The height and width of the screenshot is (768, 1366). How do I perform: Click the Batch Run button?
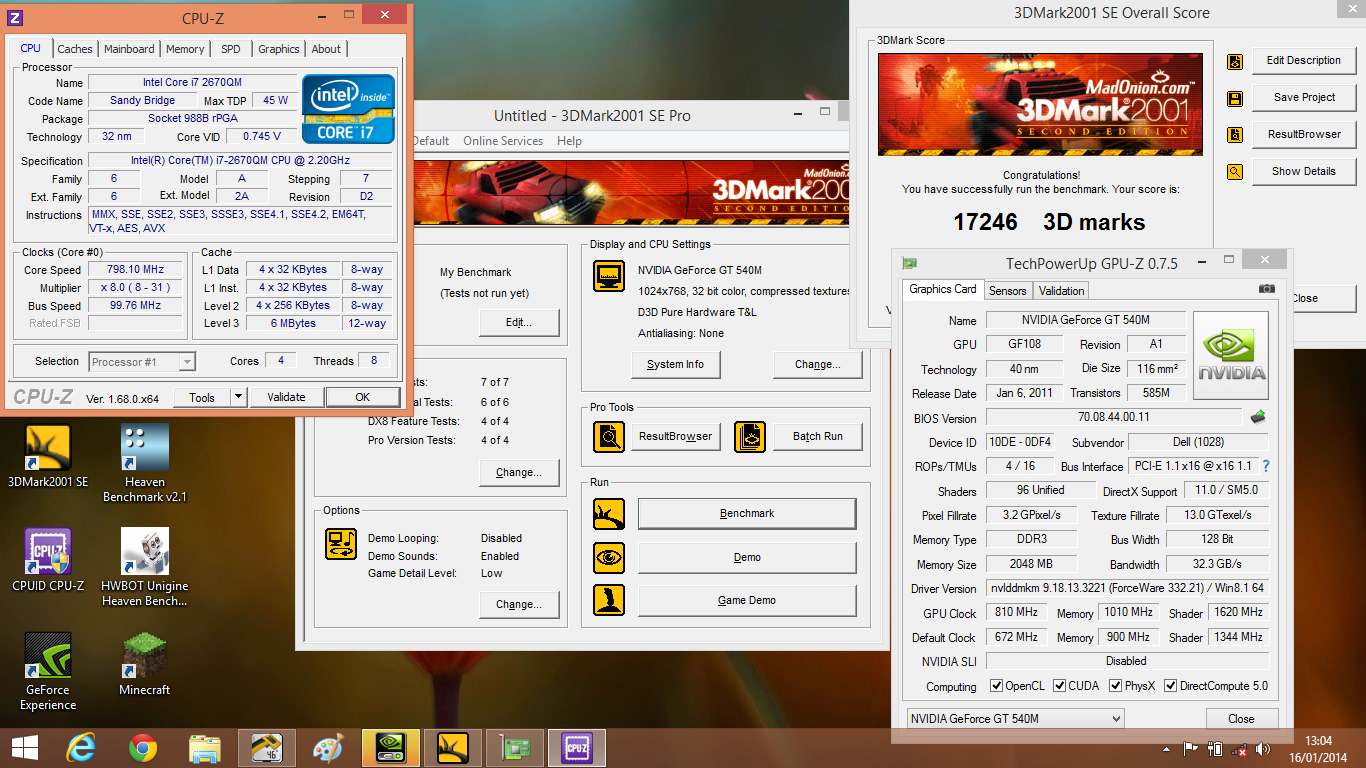pyautogui.click(x=817, y=436)
